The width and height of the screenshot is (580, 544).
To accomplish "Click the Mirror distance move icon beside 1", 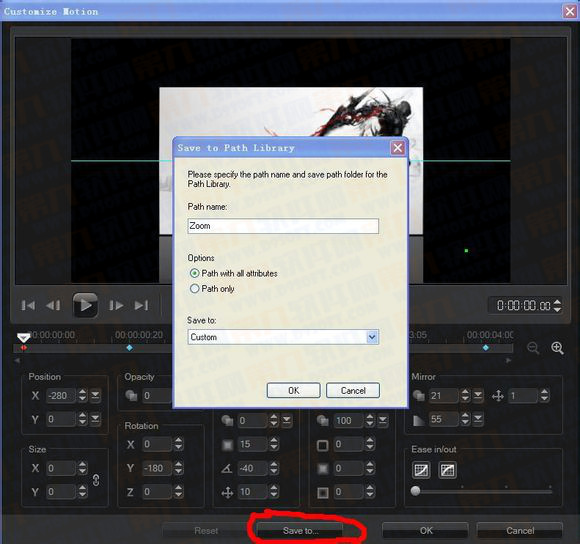I will [x=498, y=396].
